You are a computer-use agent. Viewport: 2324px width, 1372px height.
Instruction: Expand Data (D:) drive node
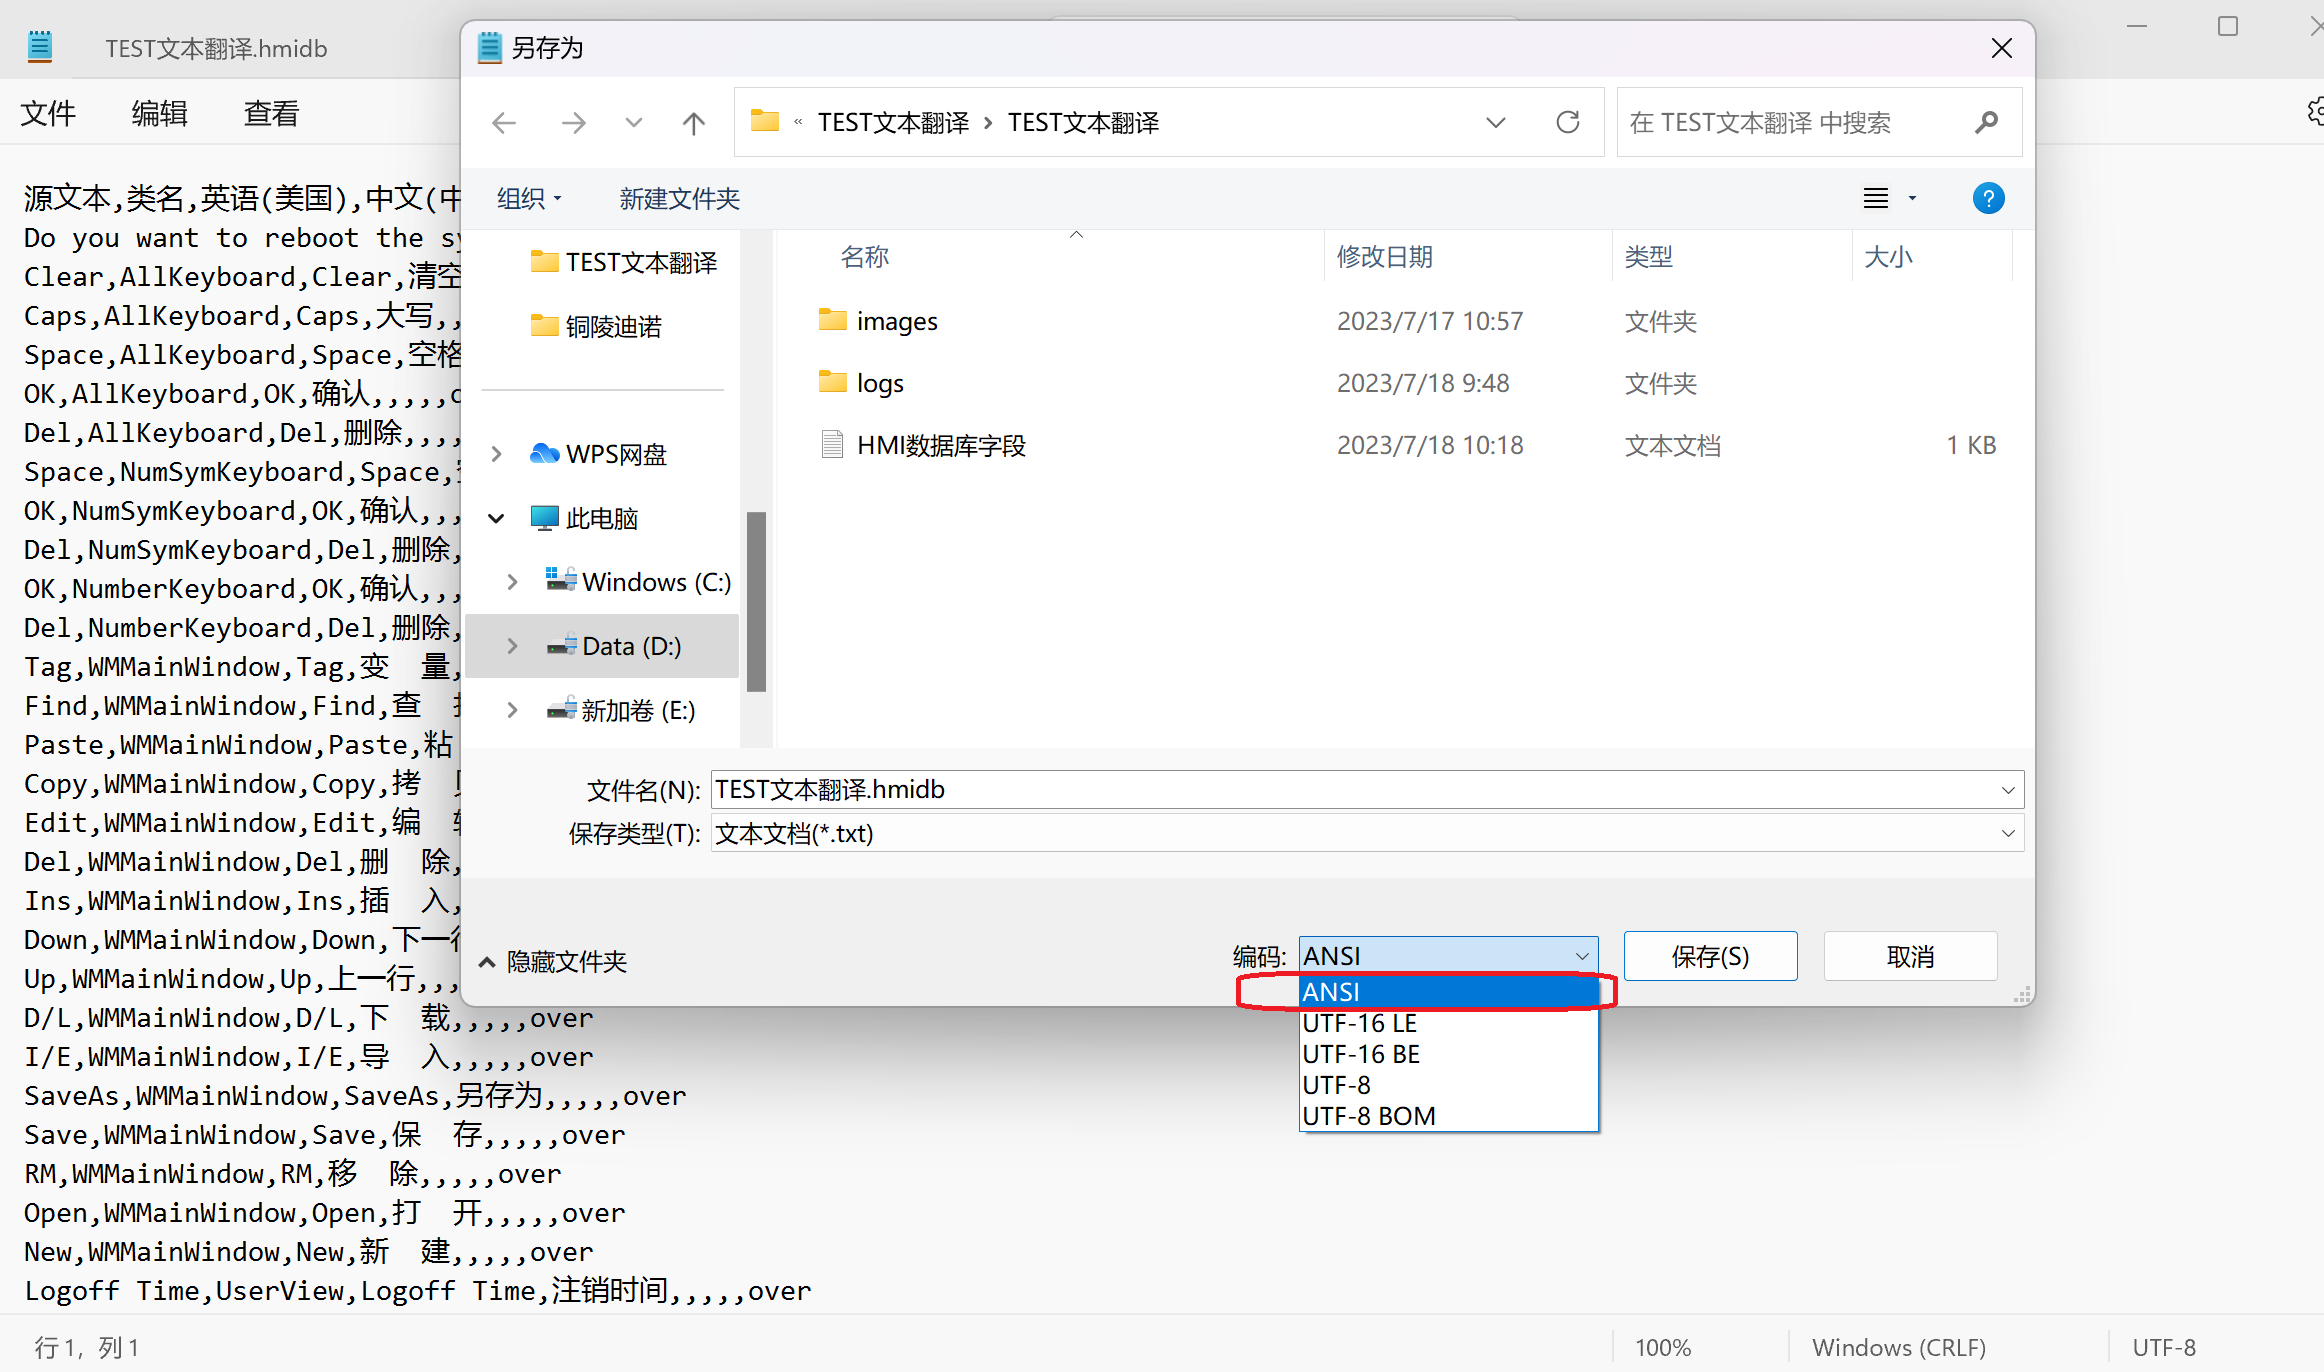click(513, 646)
